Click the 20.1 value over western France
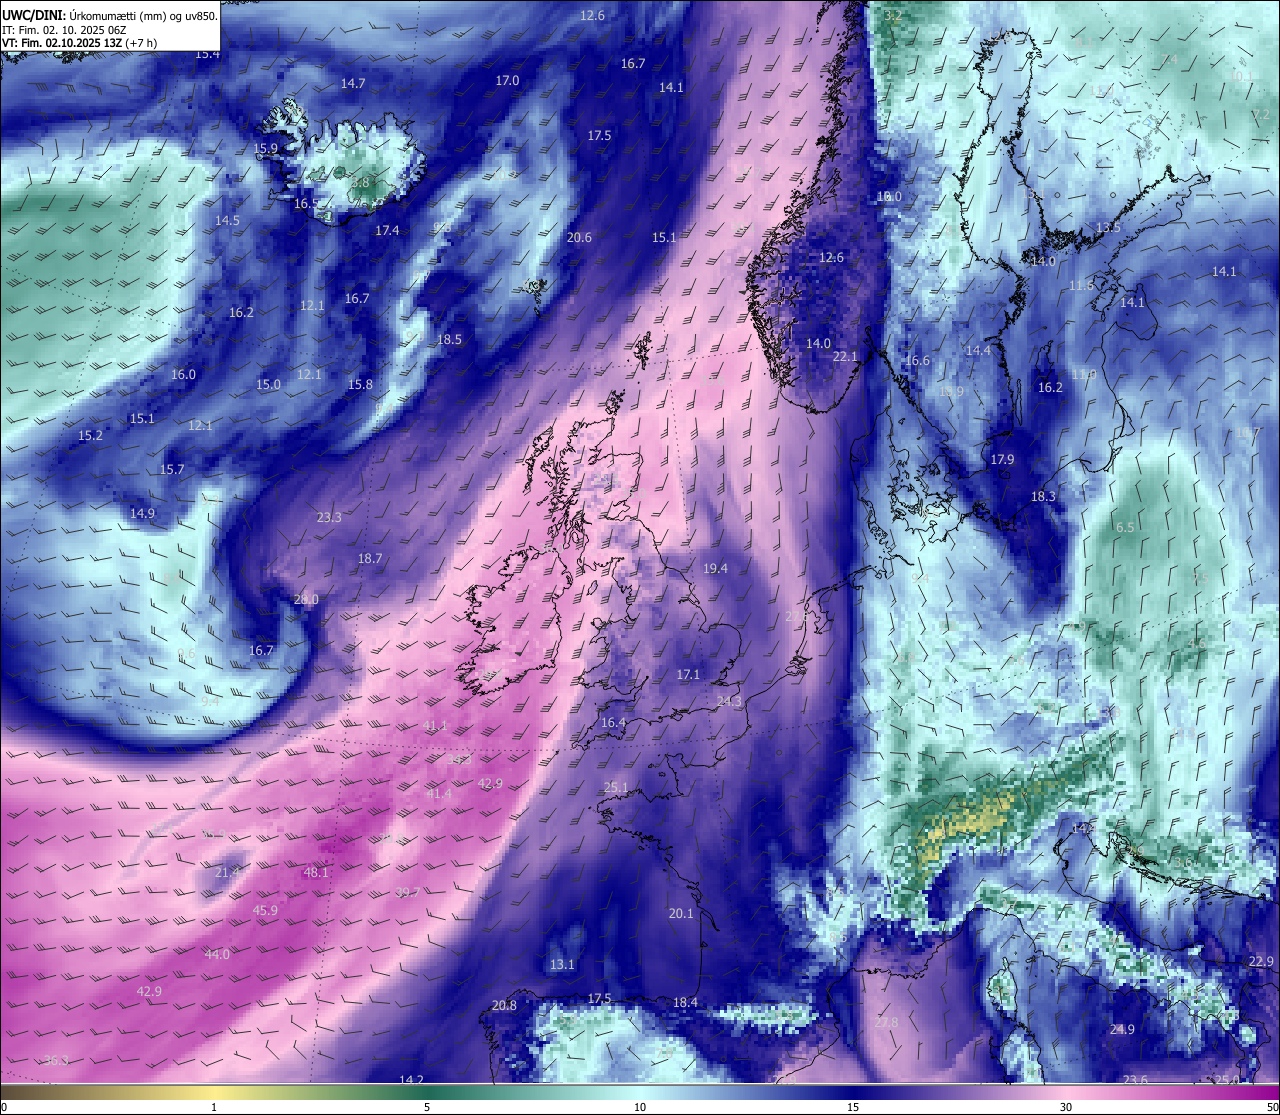This screenshot has width=1280, height=1115. click(x=681, y=913)
